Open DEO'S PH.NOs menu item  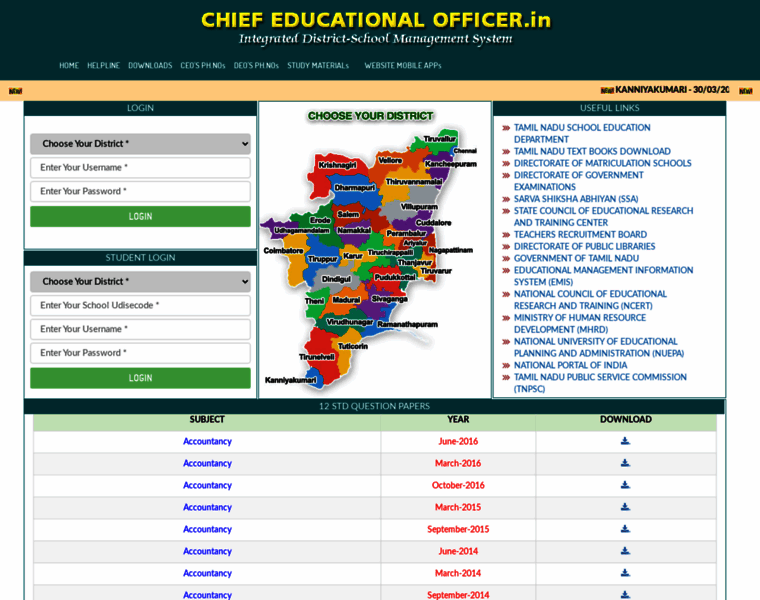(256, 65)
